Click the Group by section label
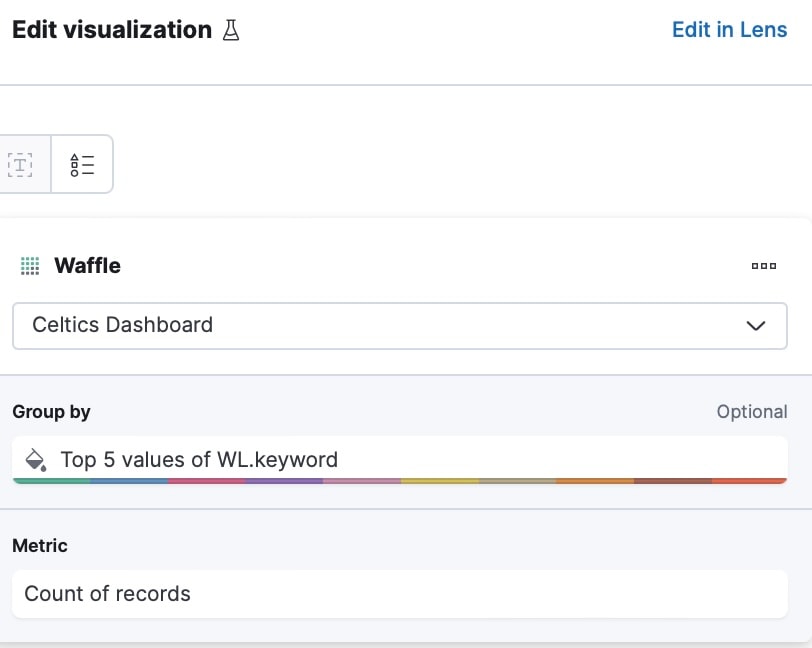Viewport: 812px width, 648px height. pyautogui.click(x=51, y=412)
